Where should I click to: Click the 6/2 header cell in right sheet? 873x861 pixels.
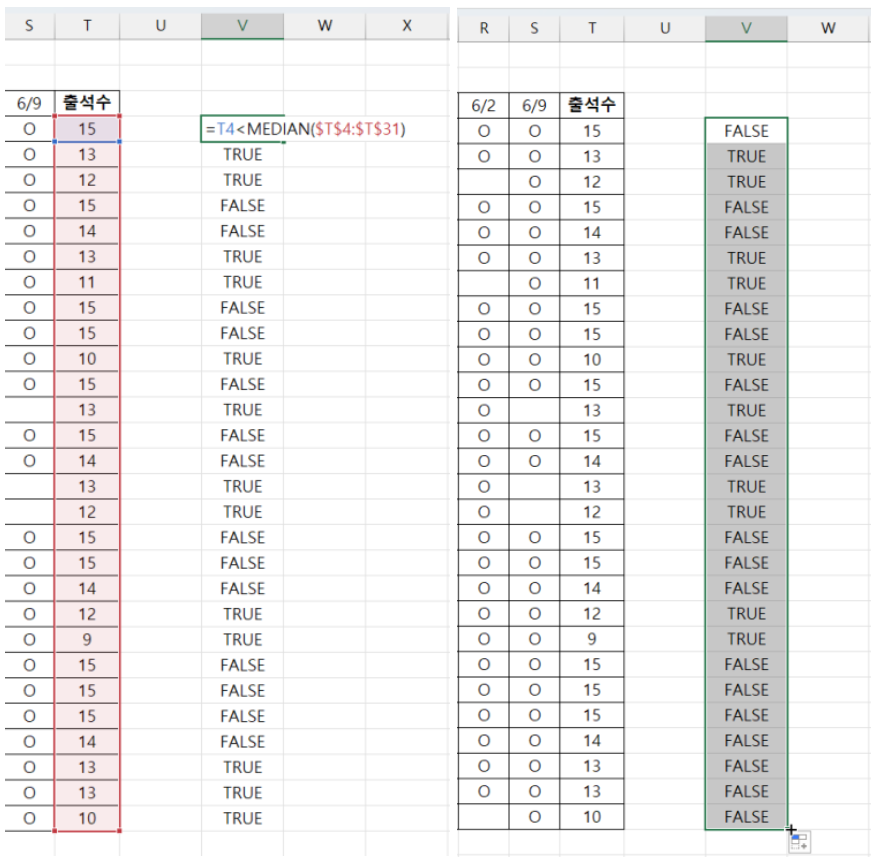point(483,105)
